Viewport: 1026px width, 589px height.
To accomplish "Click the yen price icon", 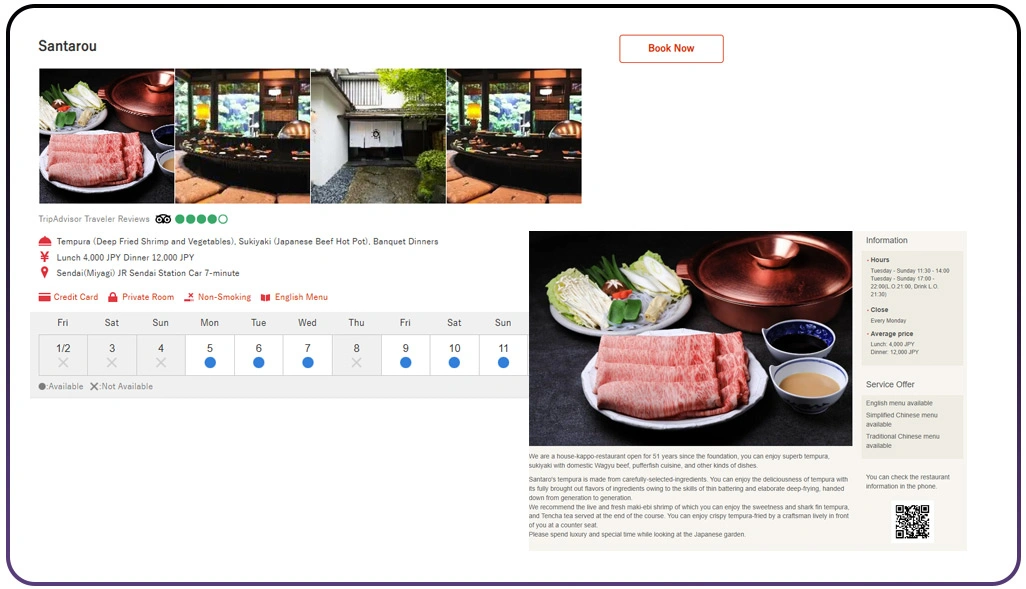I will click(x=44, y=257).
